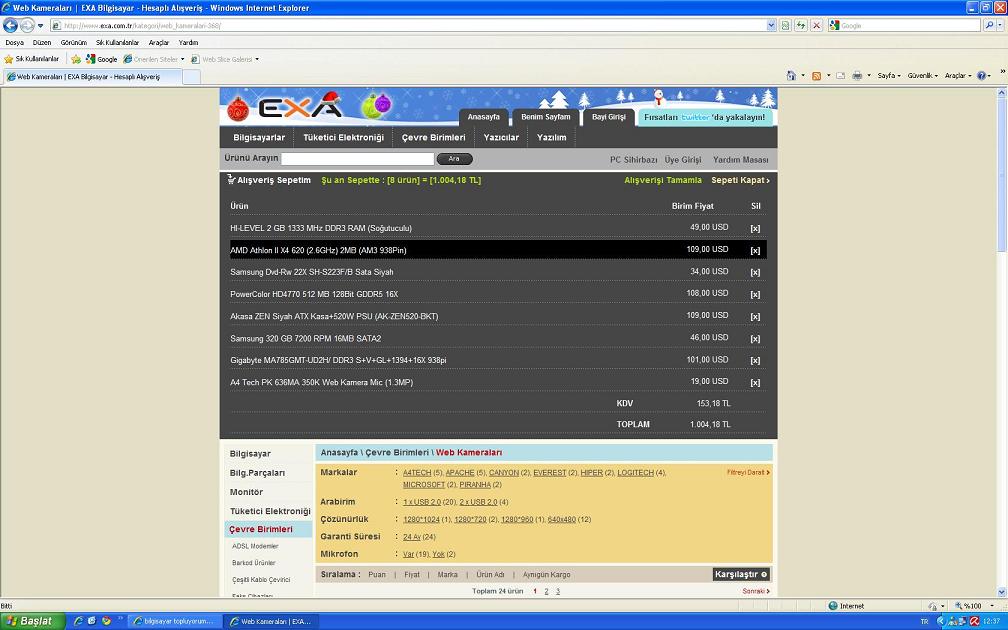Click the RSS feeds icon

pos(816,76)
